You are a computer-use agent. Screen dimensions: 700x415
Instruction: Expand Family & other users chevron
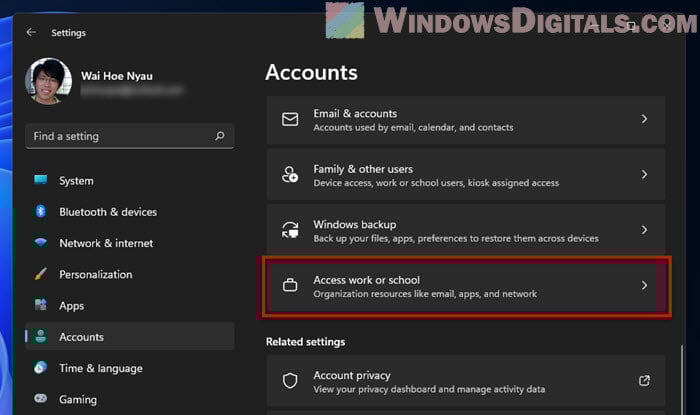tap(644, 174)
